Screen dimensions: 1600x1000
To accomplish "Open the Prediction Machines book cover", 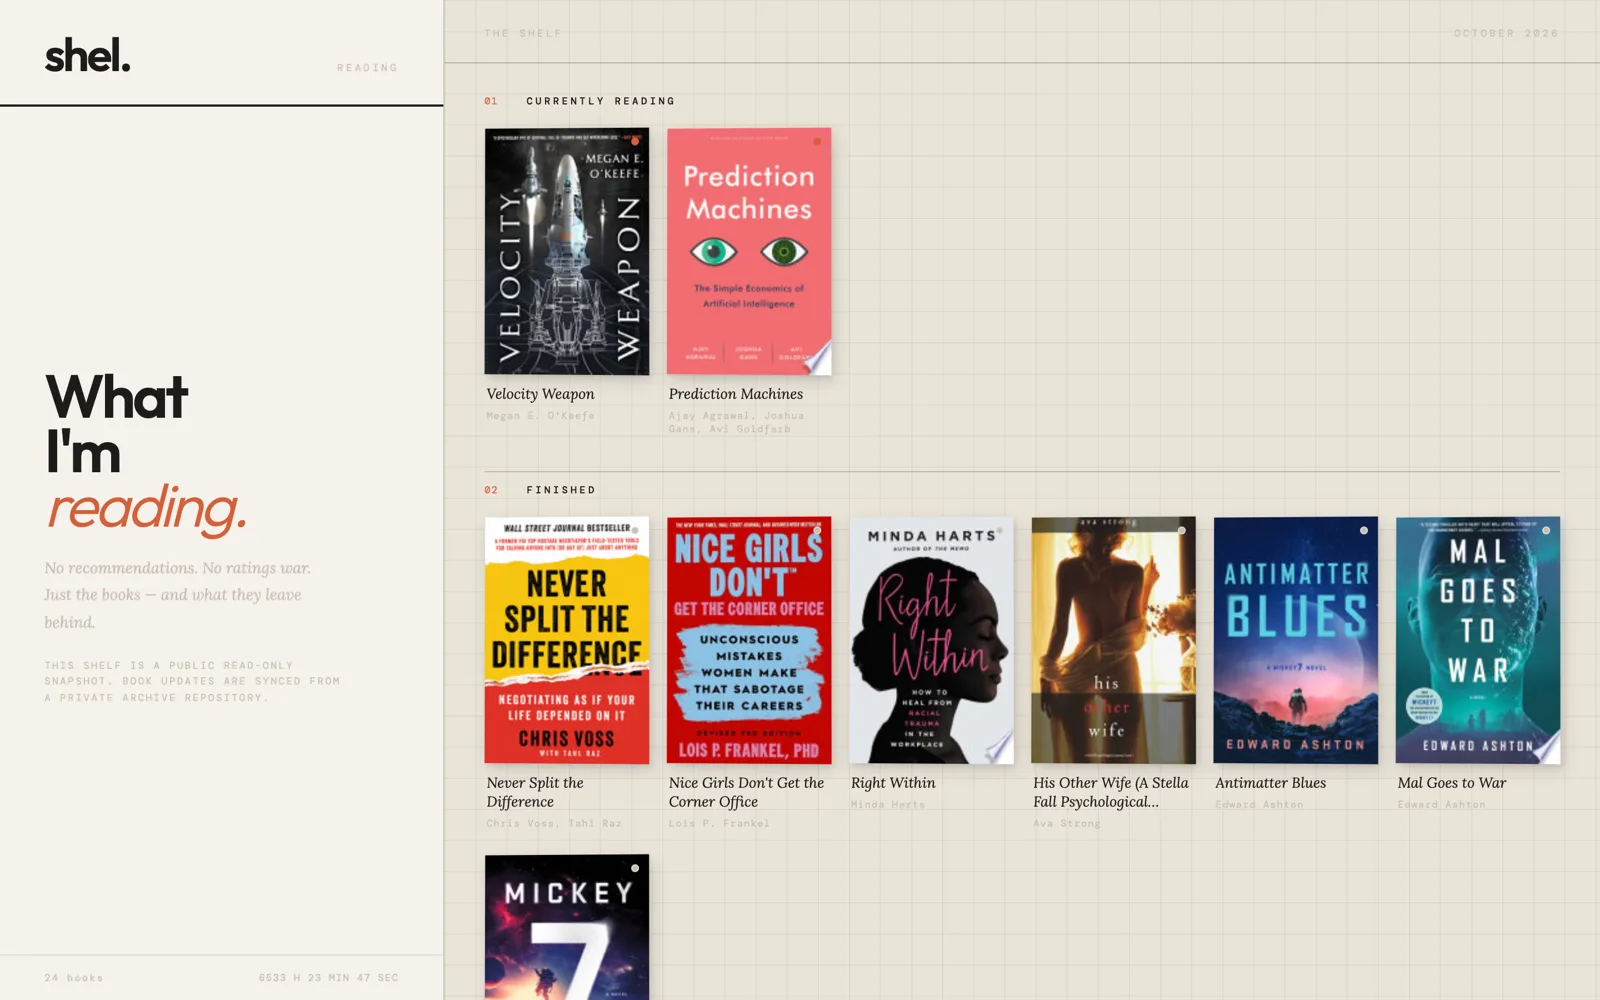I will point(749,251).
